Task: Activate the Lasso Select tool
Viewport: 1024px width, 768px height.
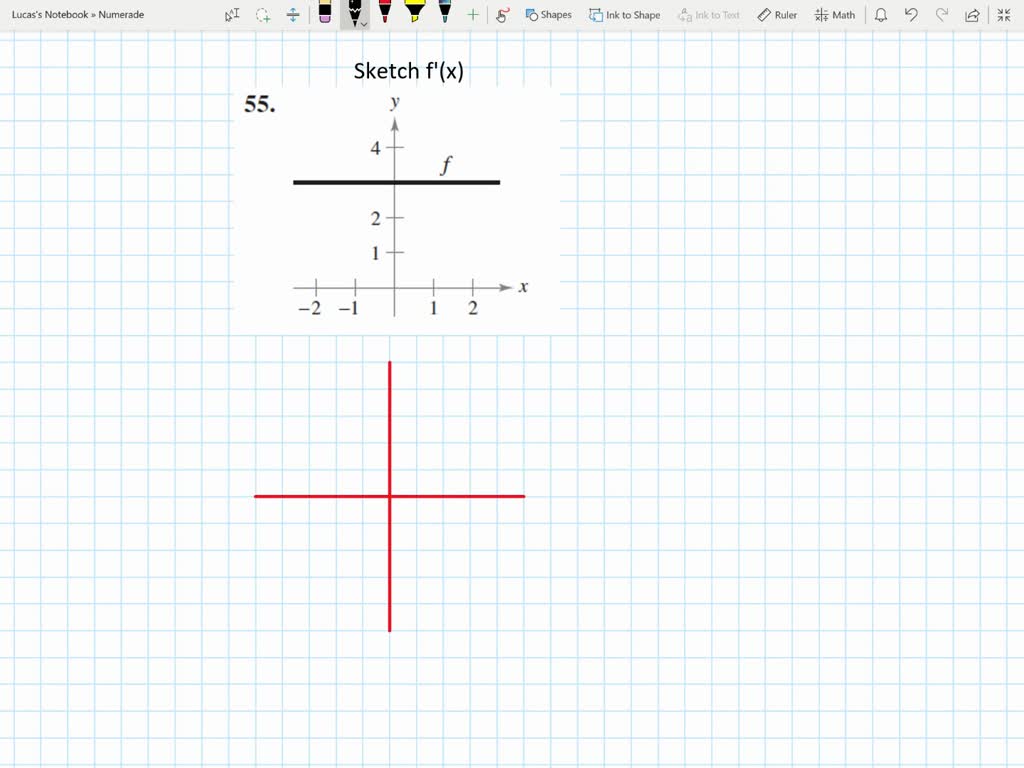Action: click(262, 14)
